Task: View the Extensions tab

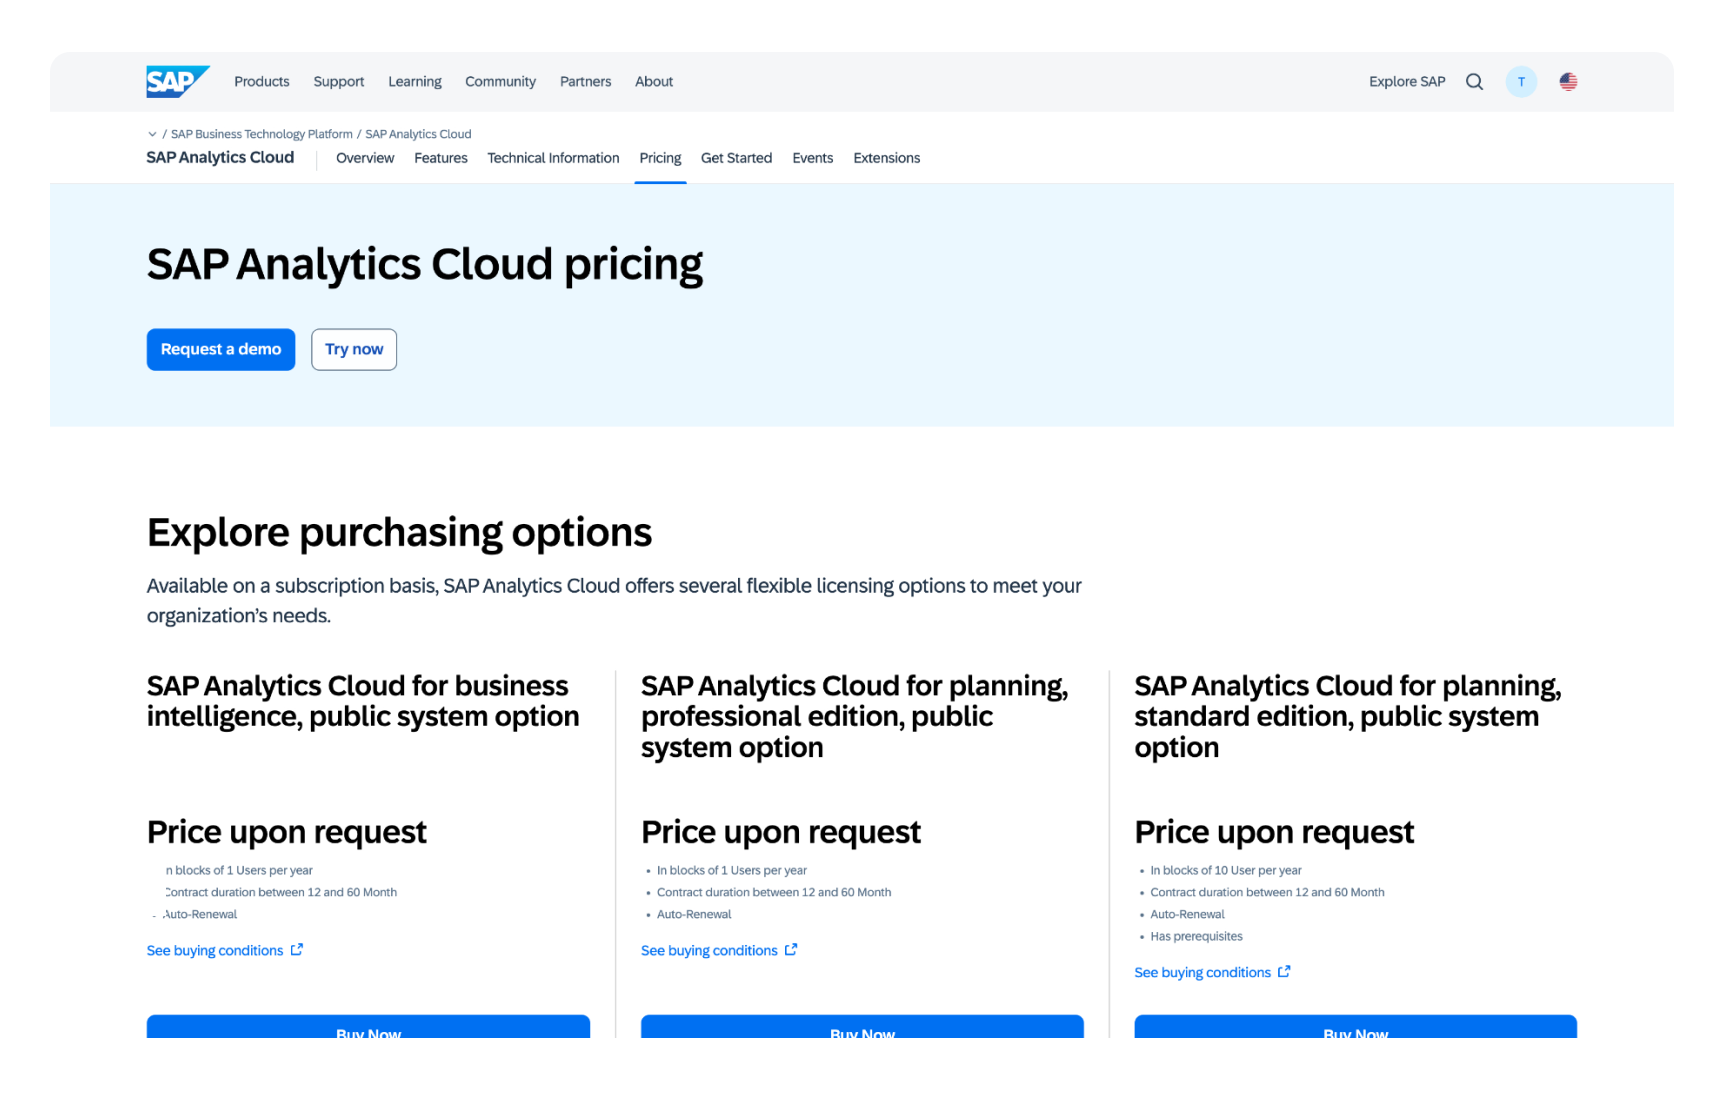Action: [886, 157]
